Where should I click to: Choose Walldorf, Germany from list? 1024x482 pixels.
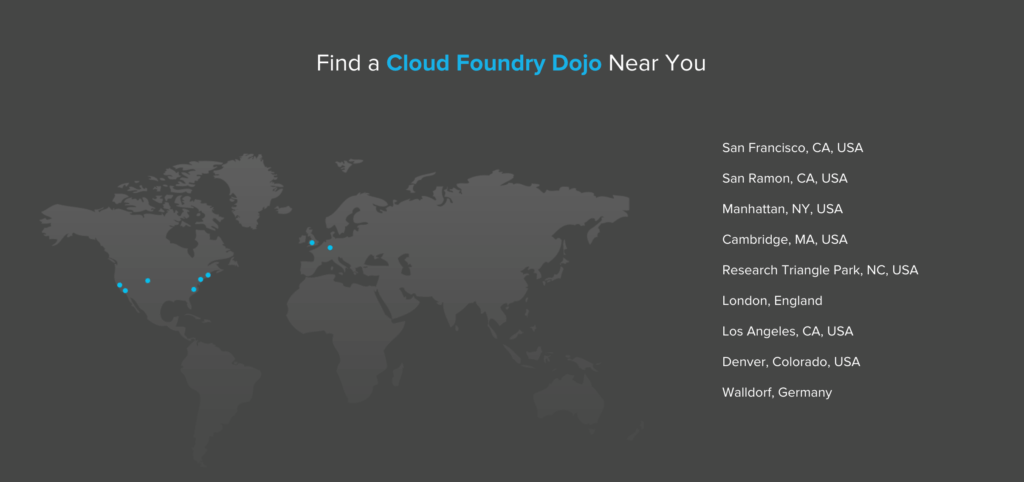click(x=776, y=393)
